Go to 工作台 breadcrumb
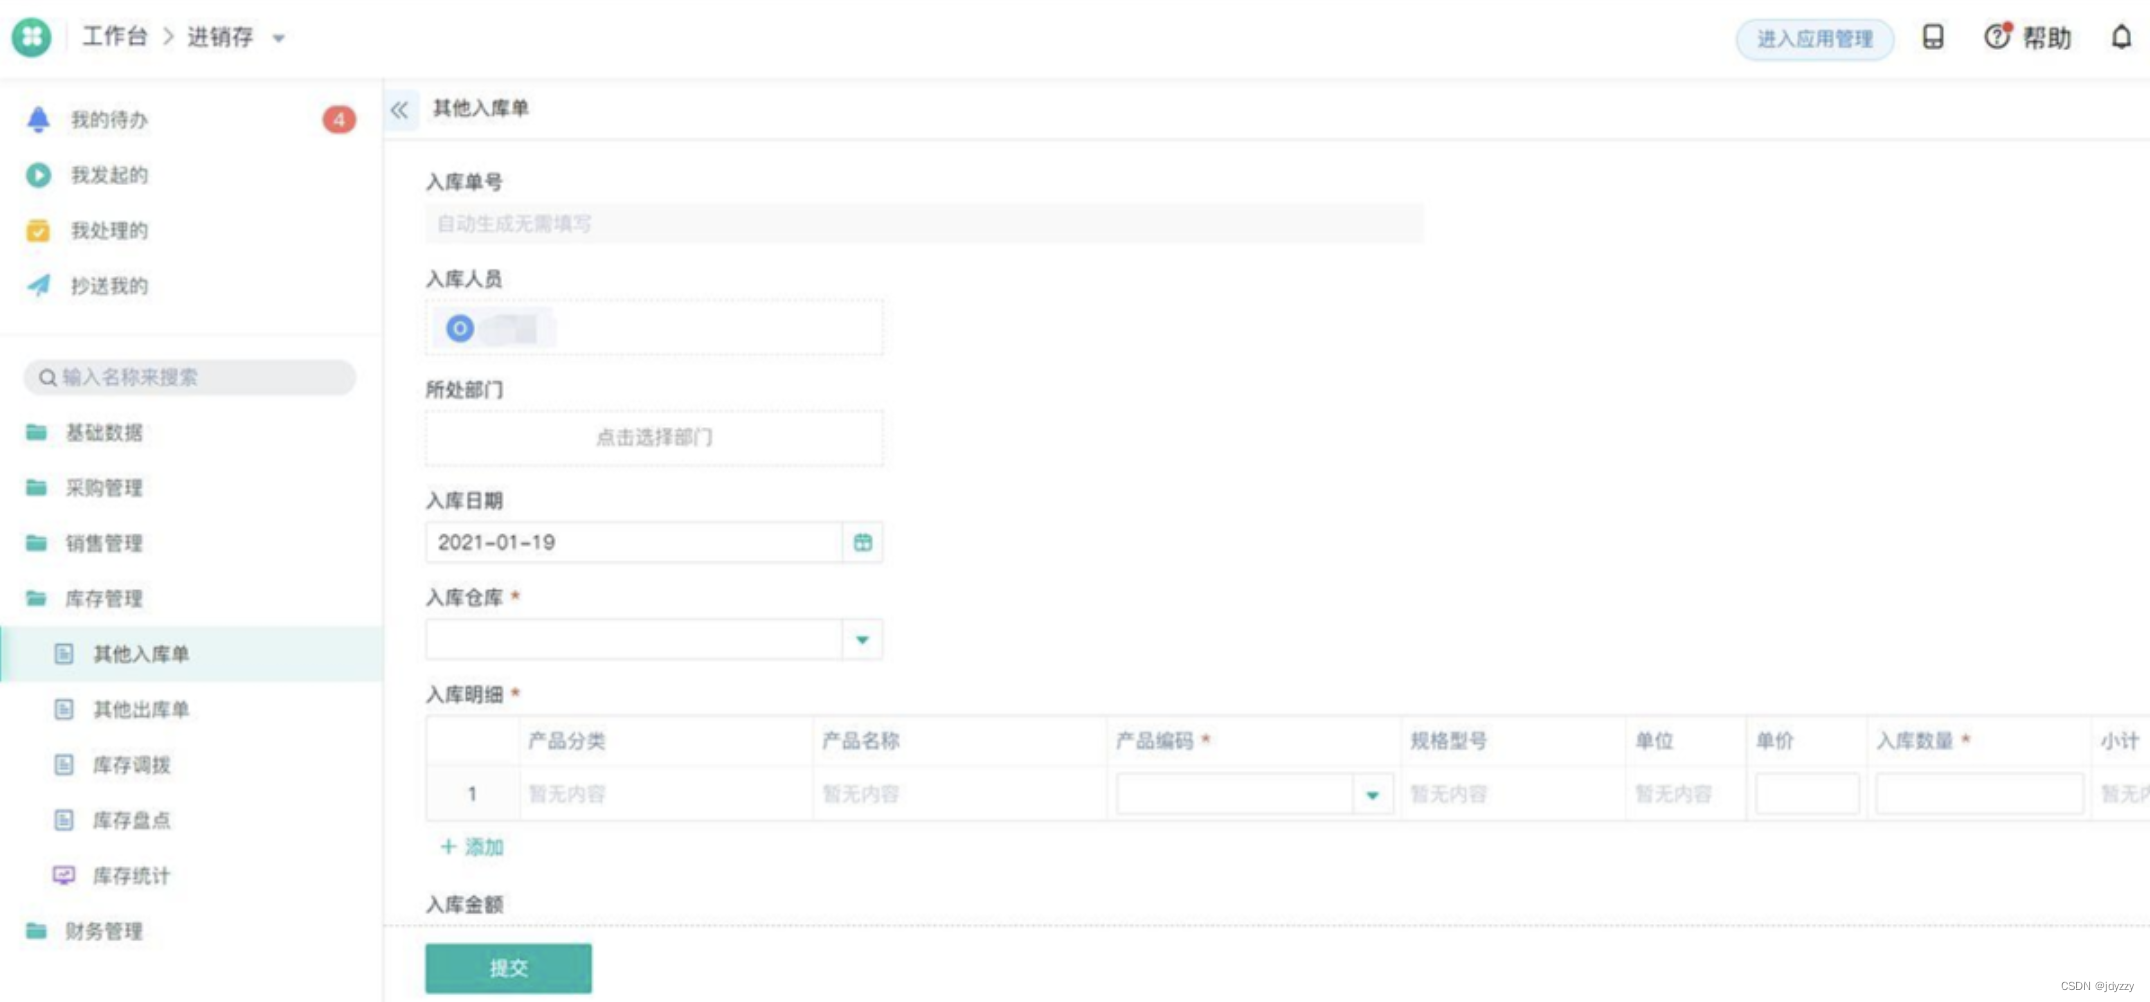 114,37
